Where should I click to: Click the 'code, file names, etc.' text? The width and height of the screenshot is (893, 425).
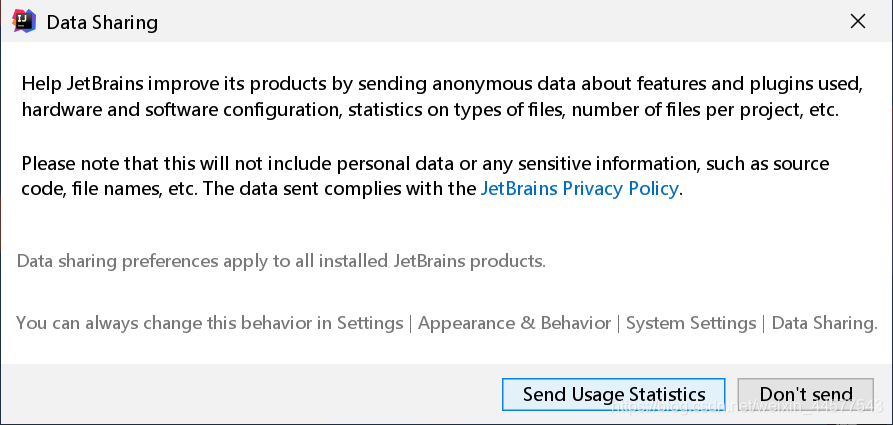pyautogui.click(x=110, y=188)
